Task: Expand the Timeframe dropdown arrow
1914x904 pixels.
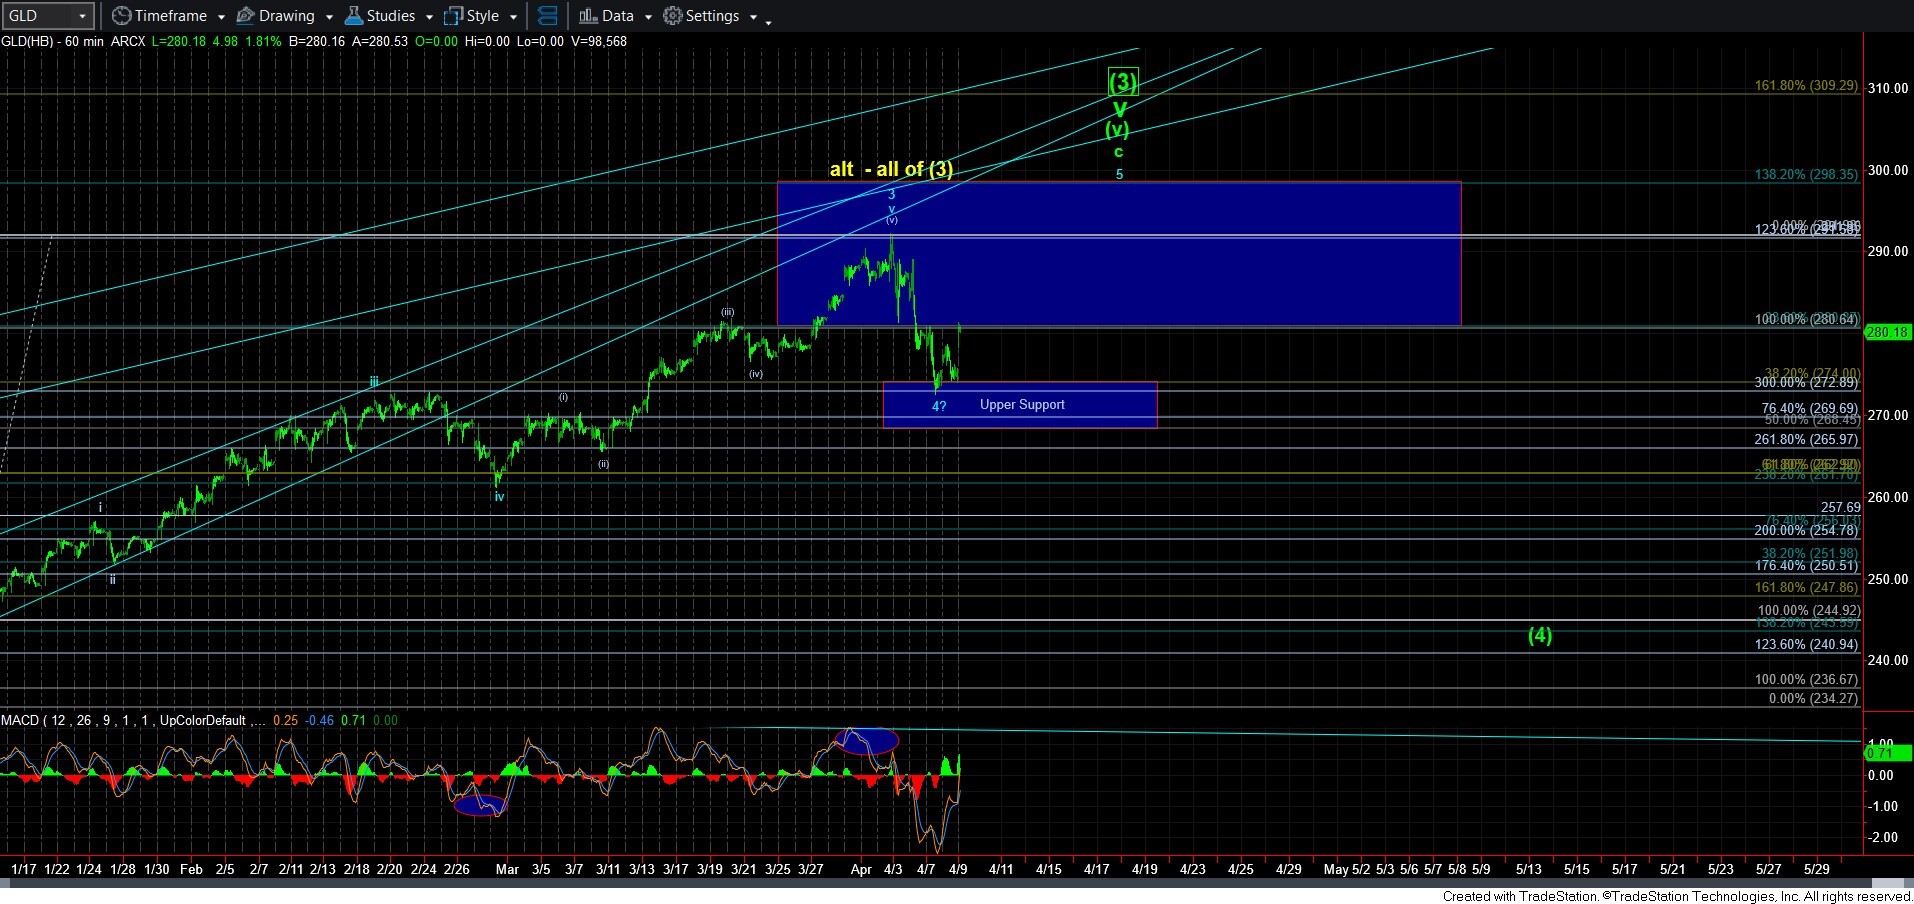Action: coord(221,17)
